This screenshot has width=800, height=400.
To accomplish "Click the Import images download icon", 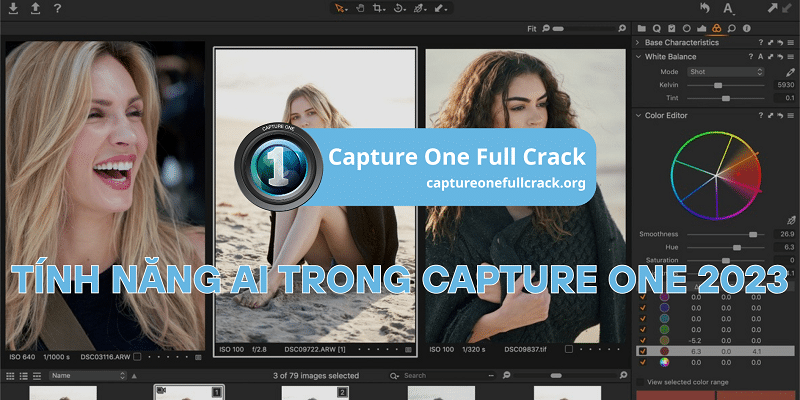I will click(13, 8).
